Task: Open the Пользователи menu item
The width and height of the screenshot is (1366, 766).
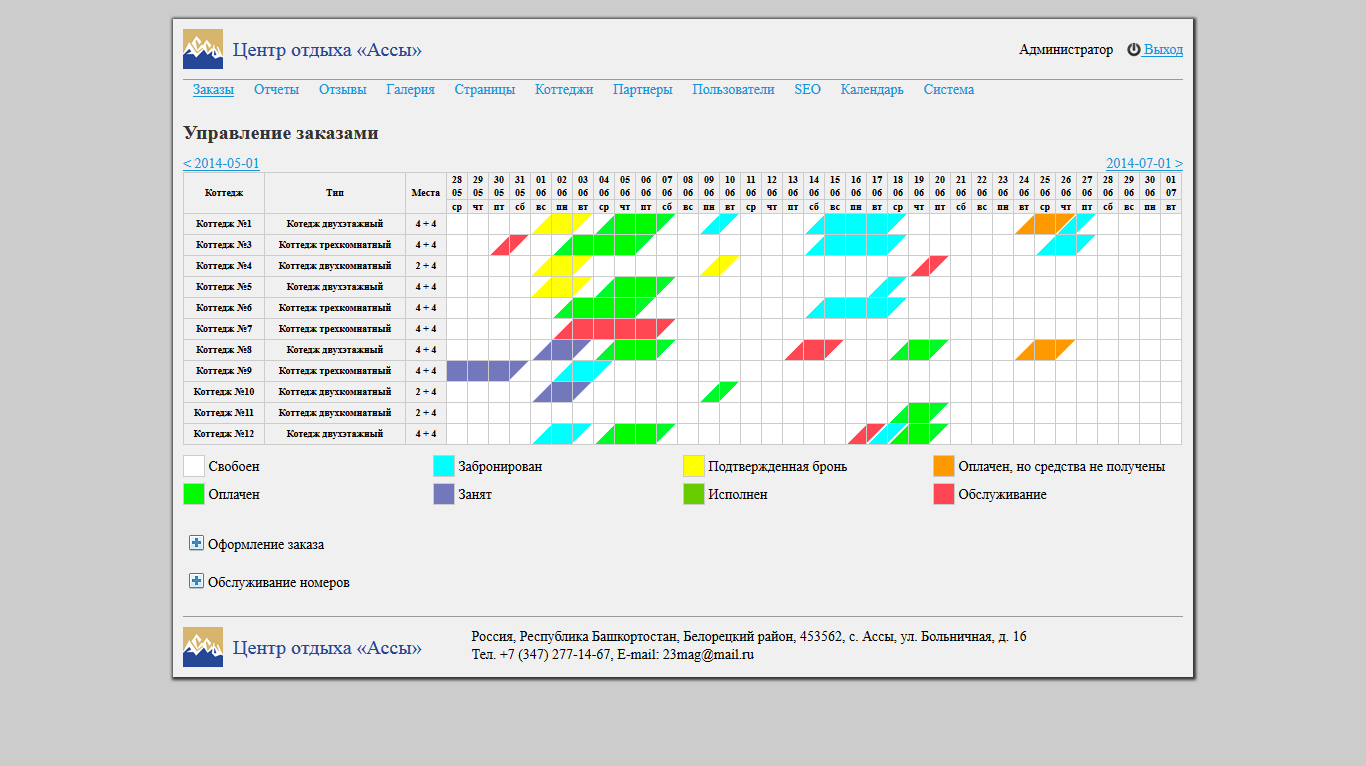Action: click(733, 89)
